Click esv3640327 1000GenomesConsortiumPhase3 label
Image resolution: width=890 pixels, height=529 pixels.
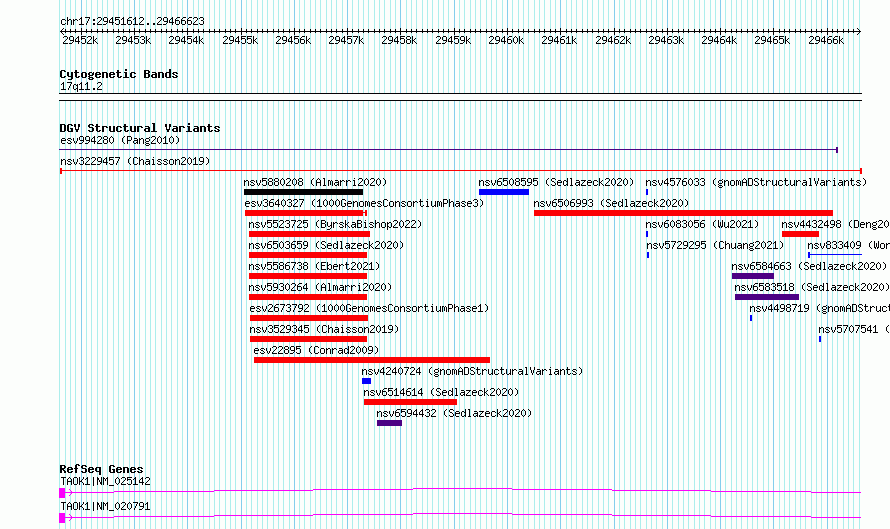click(364, 203)
